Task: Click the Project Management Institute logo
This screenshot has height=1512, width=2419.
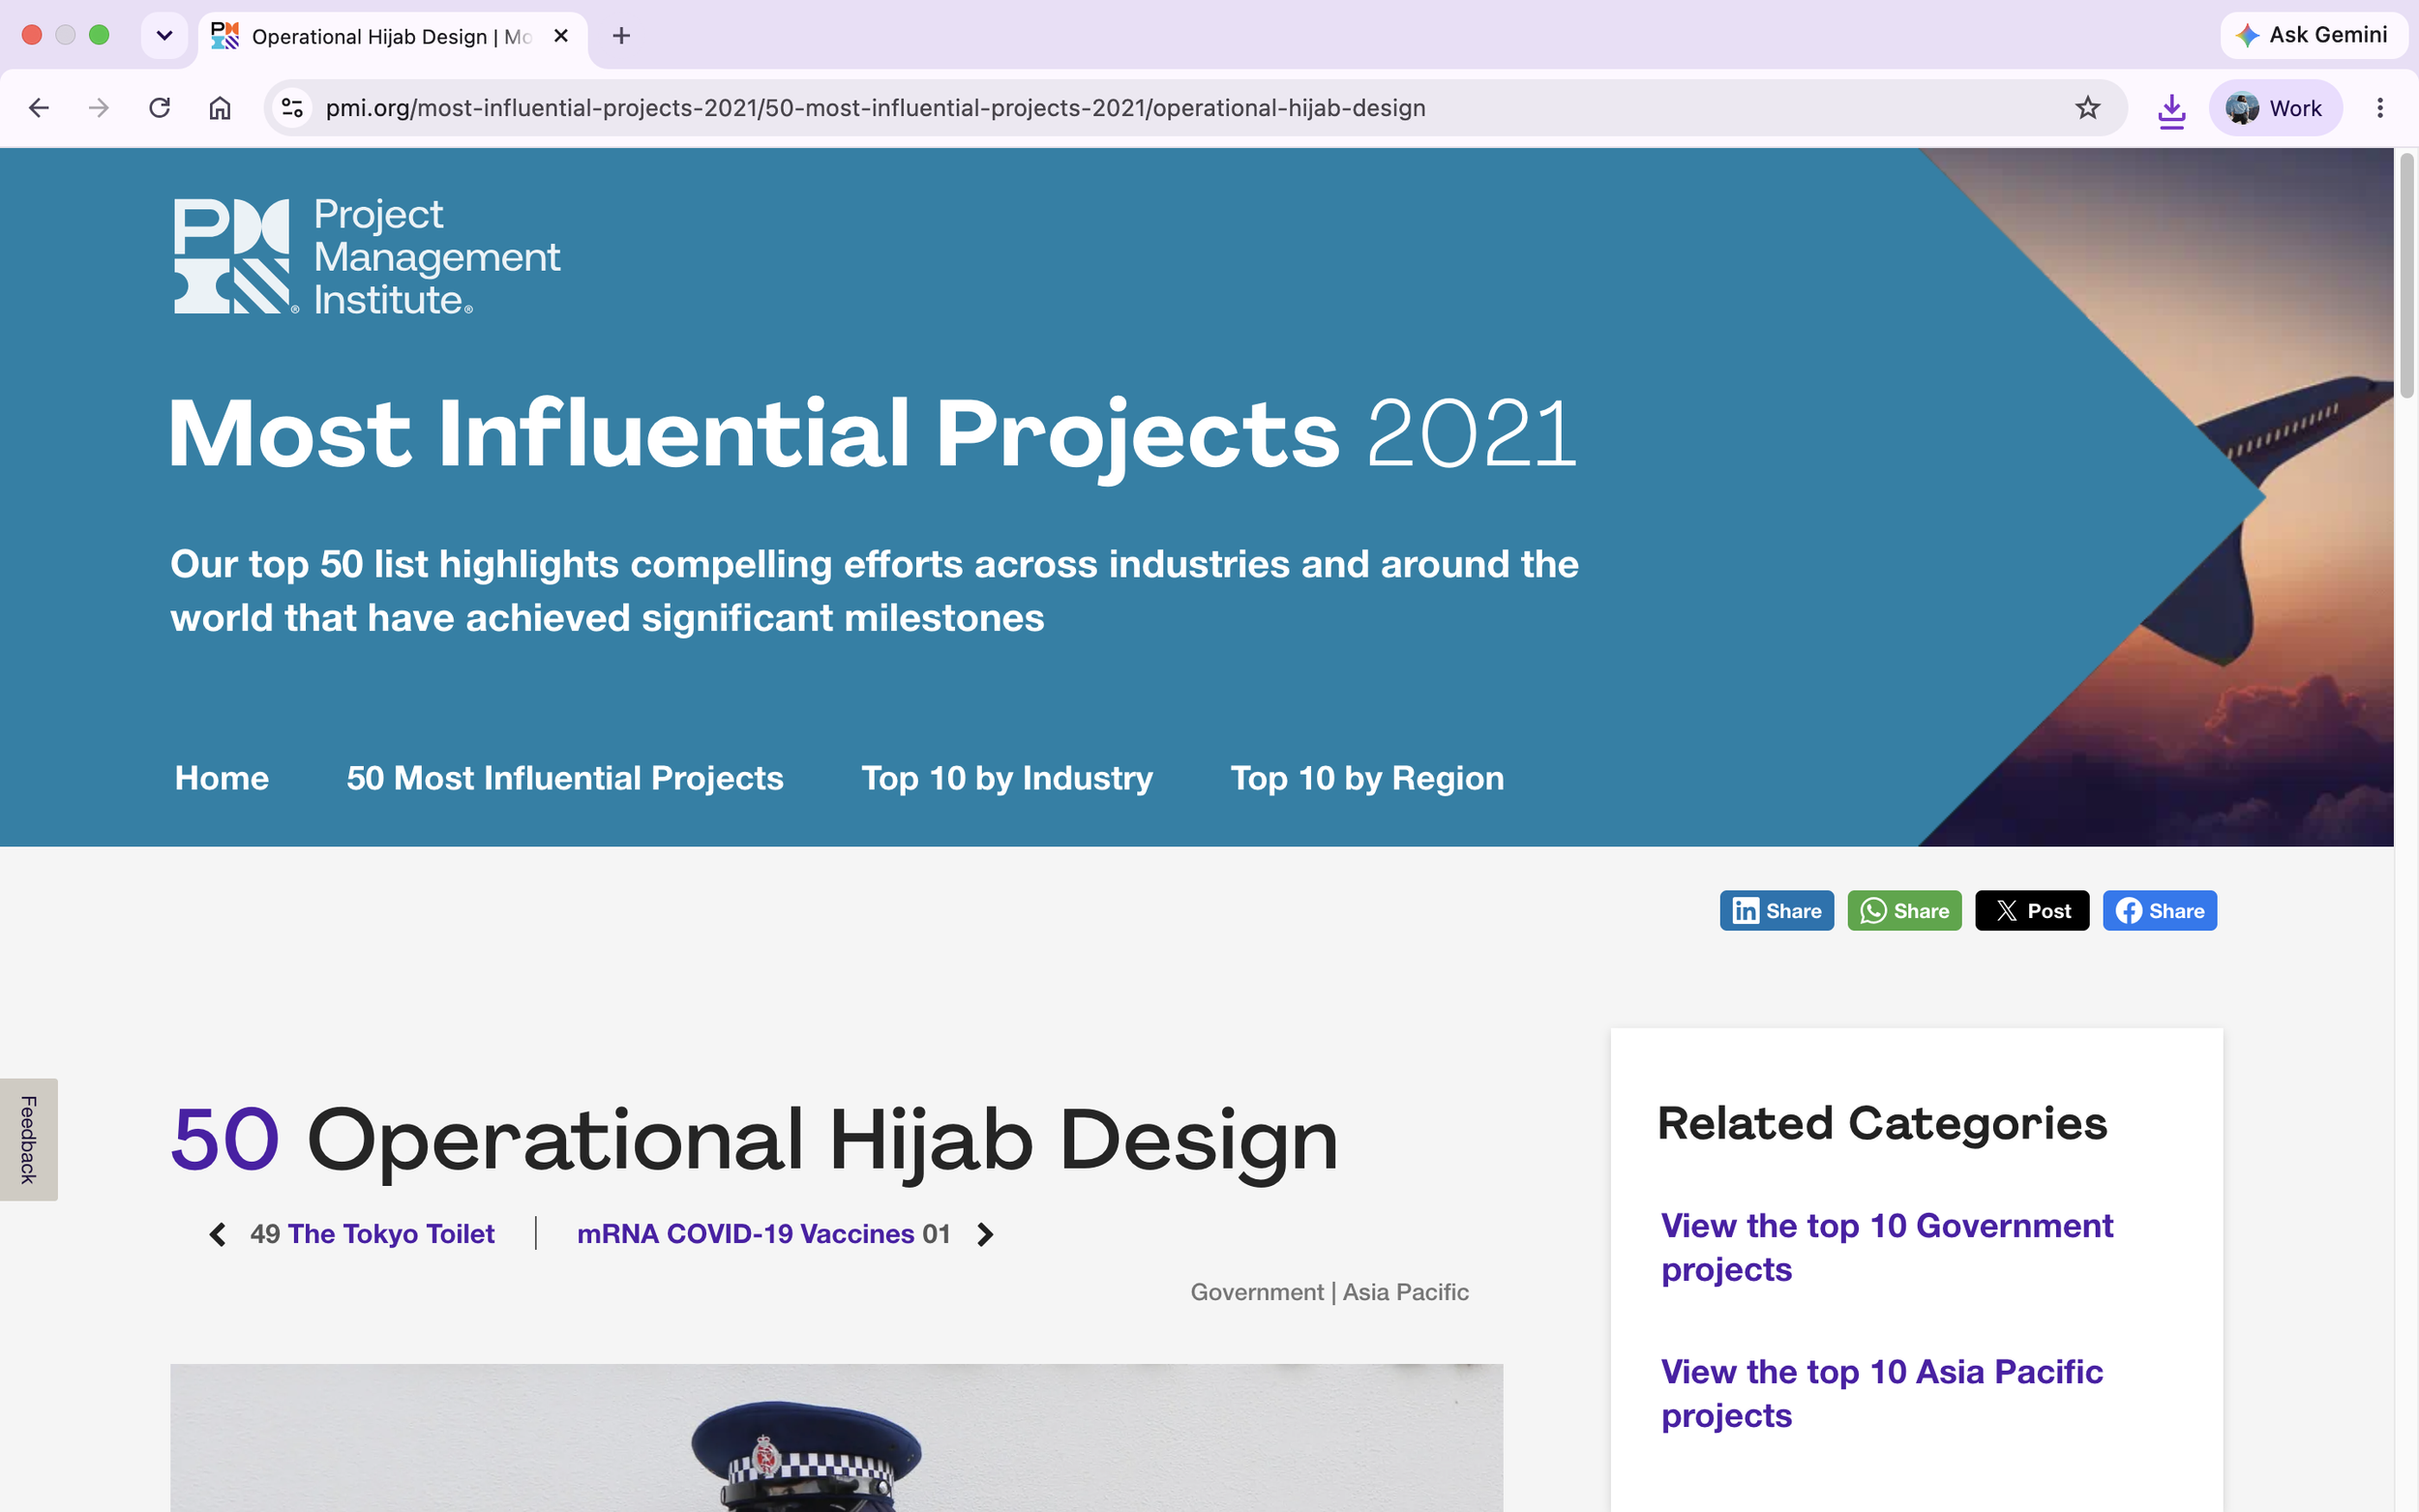Action: click(366, 256)
